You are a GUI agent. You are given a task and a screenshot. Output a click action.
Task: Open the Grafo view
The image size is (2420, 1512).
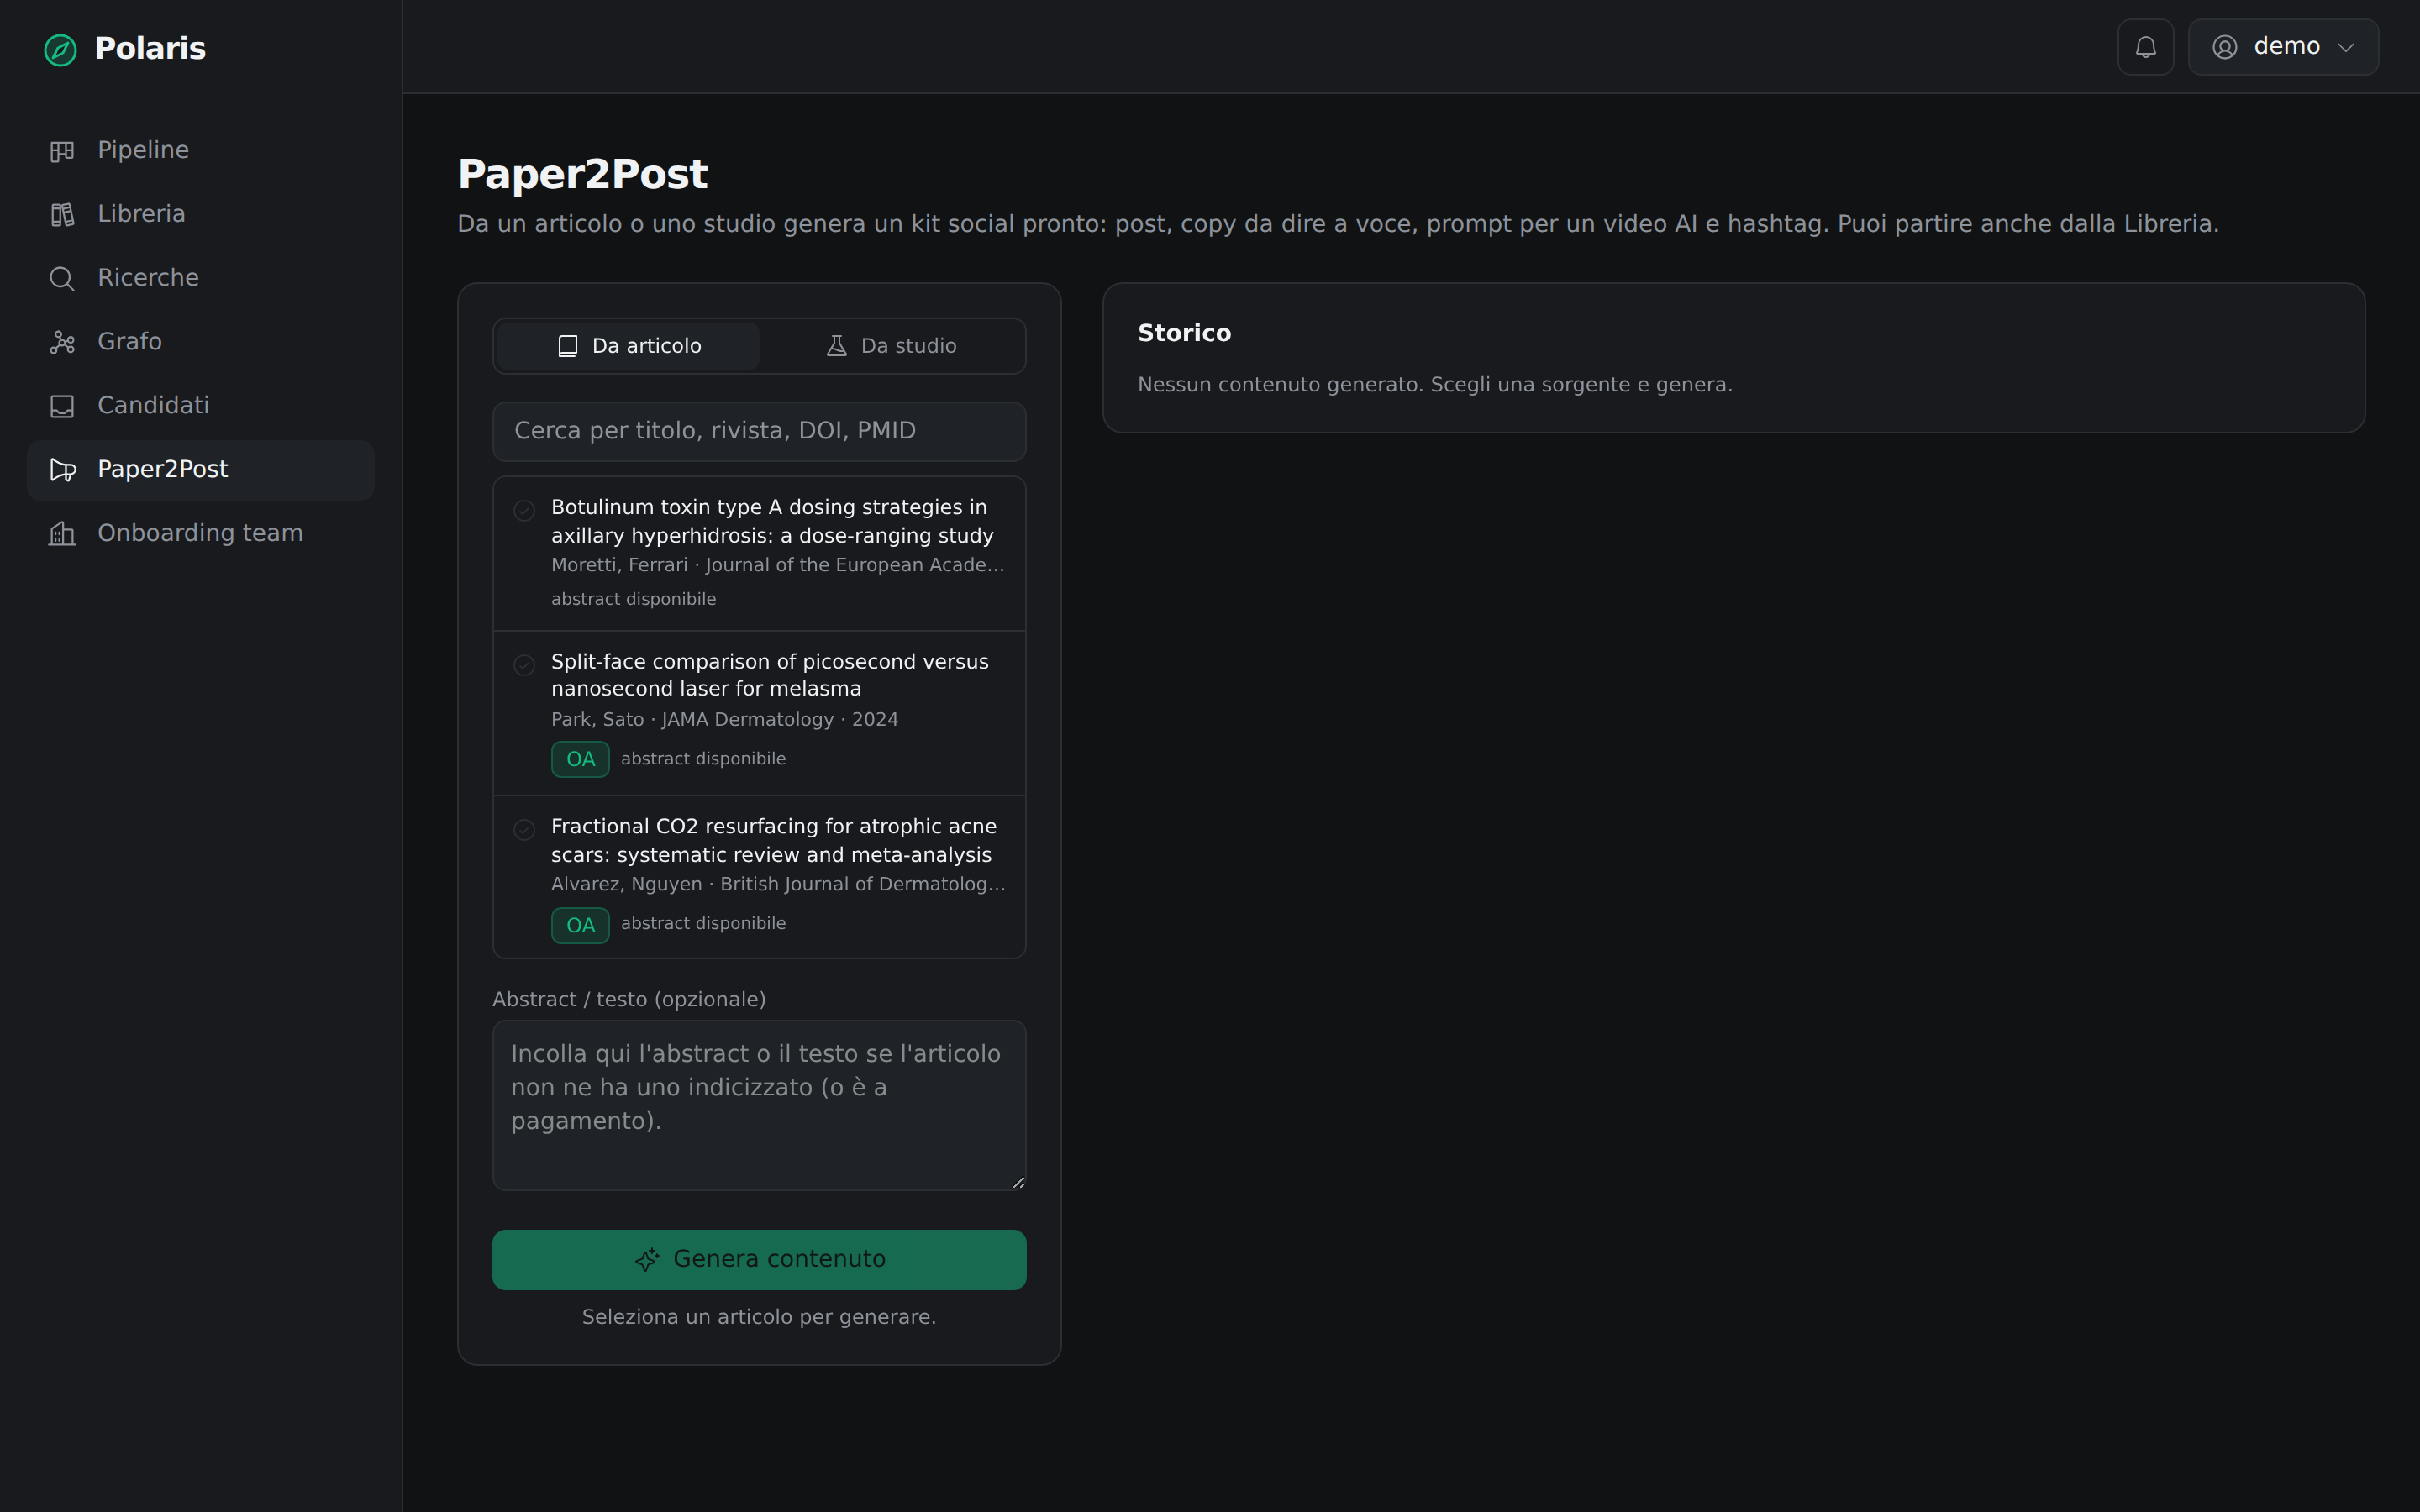coord(200,343)
